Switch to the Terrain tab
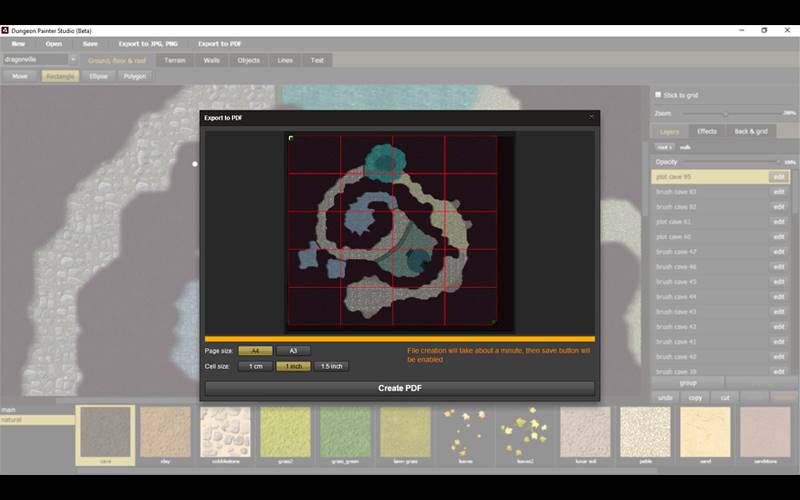Screen dimensions: 800x500 [x=175, y=60]
